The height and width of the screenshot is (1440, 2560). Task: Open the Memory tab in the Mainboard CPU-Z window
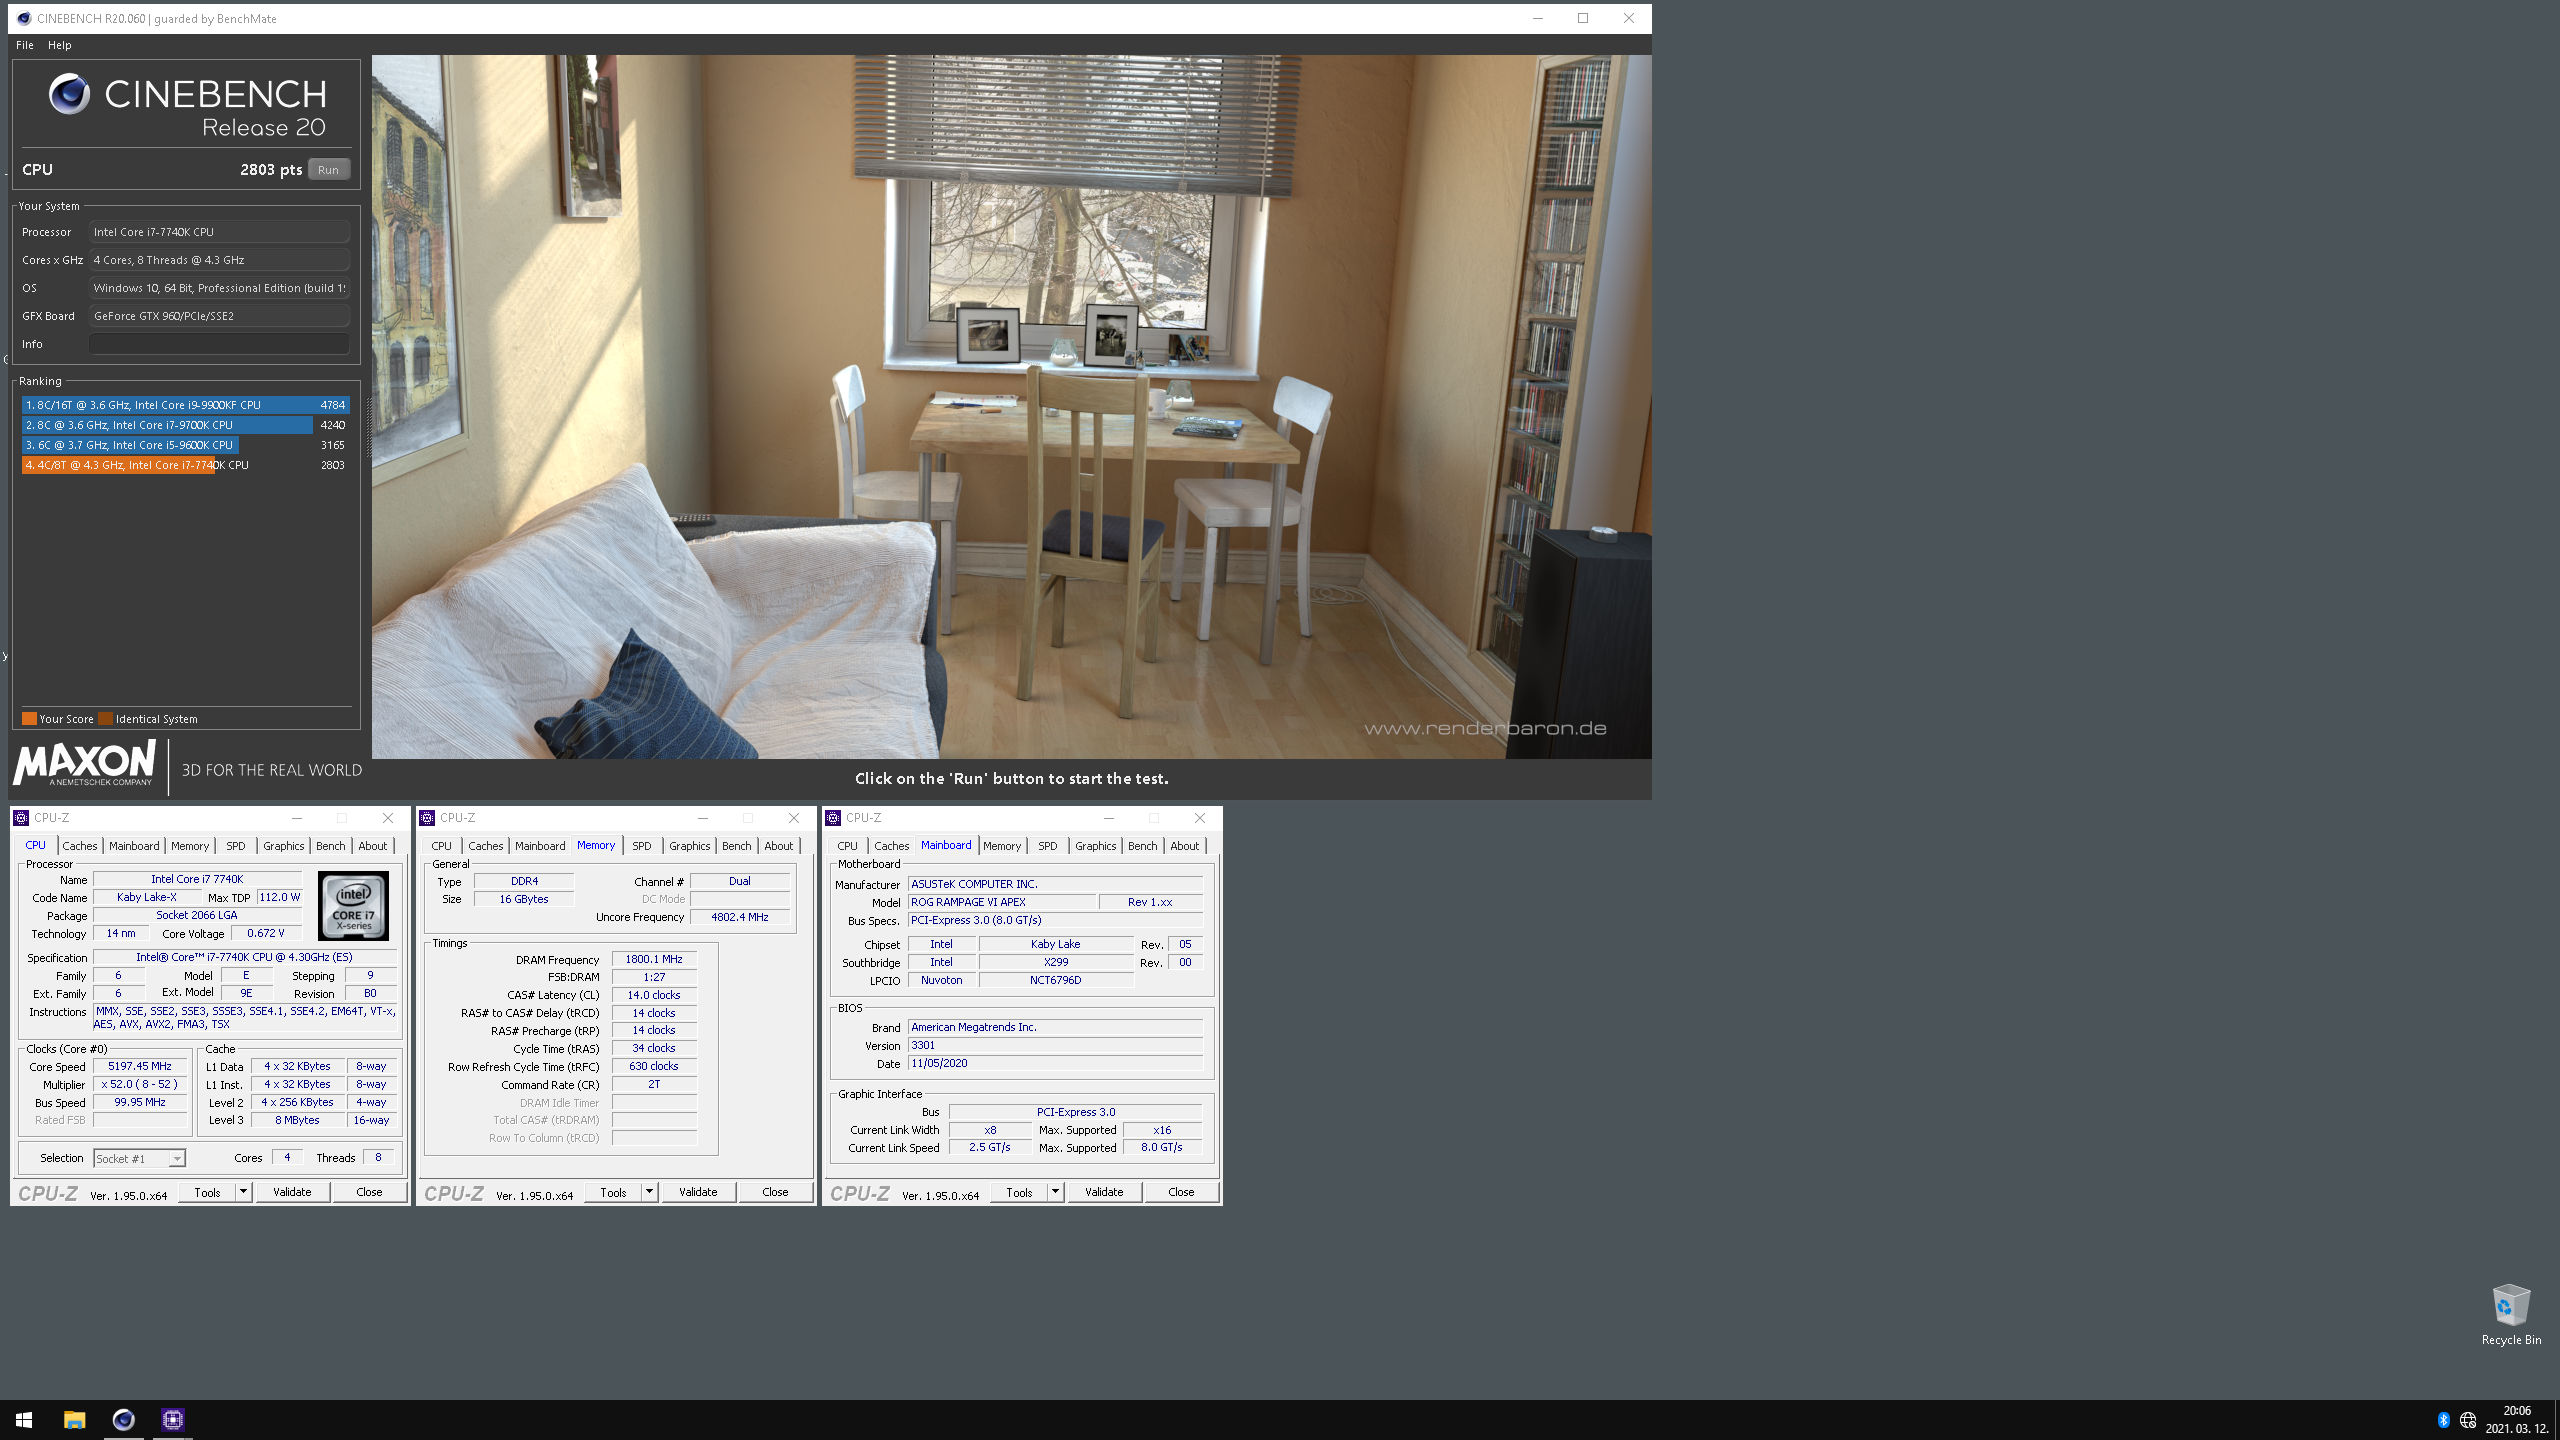(x=1002, y=846)
